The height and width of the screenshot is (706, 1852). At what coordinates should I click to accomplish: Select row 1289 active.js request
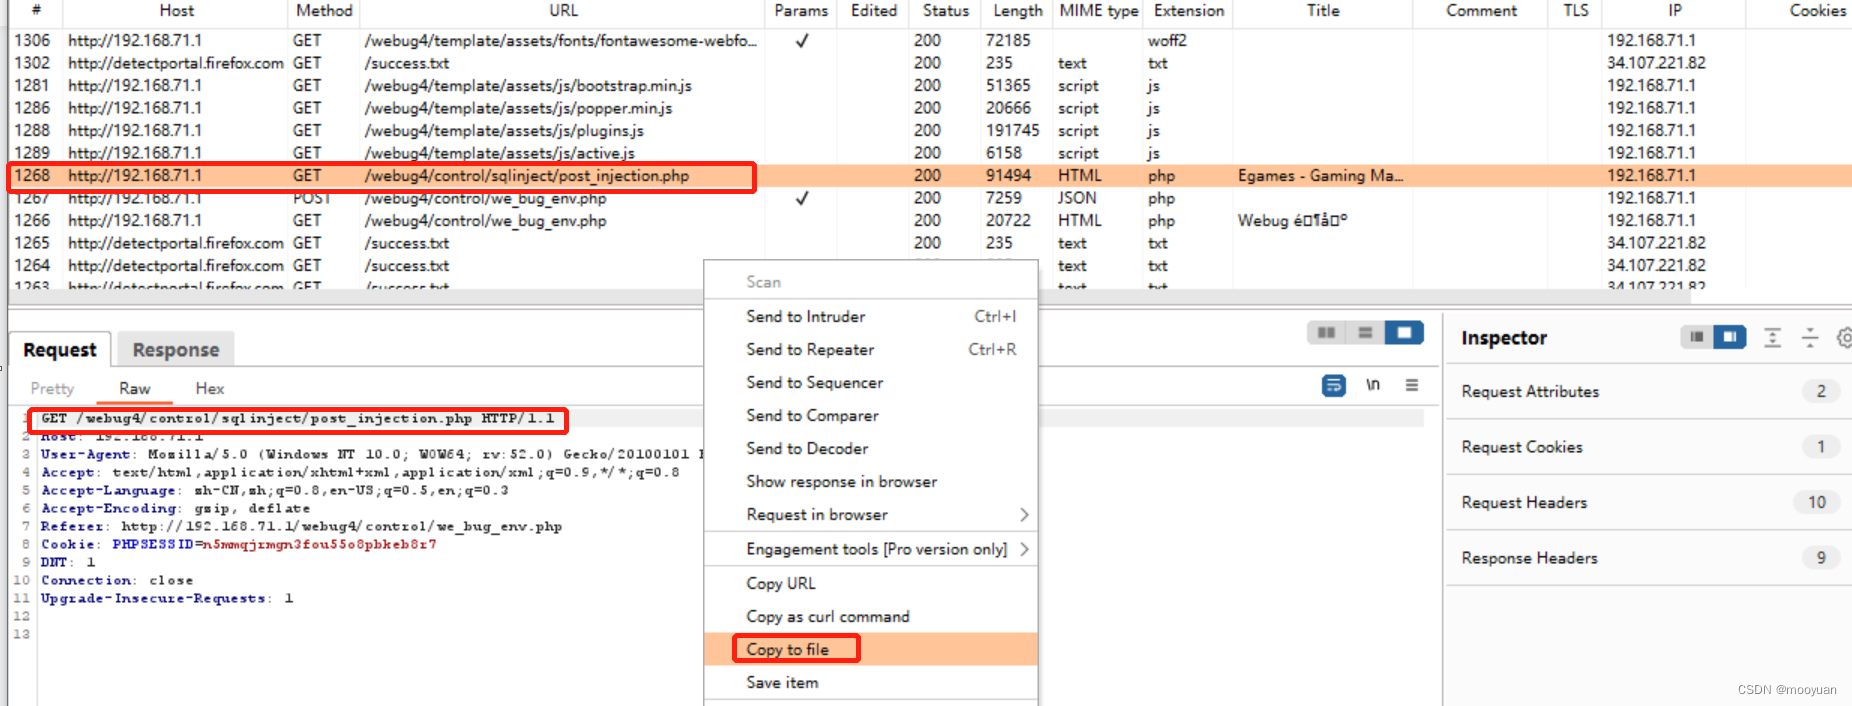click(x=930, y=153)
